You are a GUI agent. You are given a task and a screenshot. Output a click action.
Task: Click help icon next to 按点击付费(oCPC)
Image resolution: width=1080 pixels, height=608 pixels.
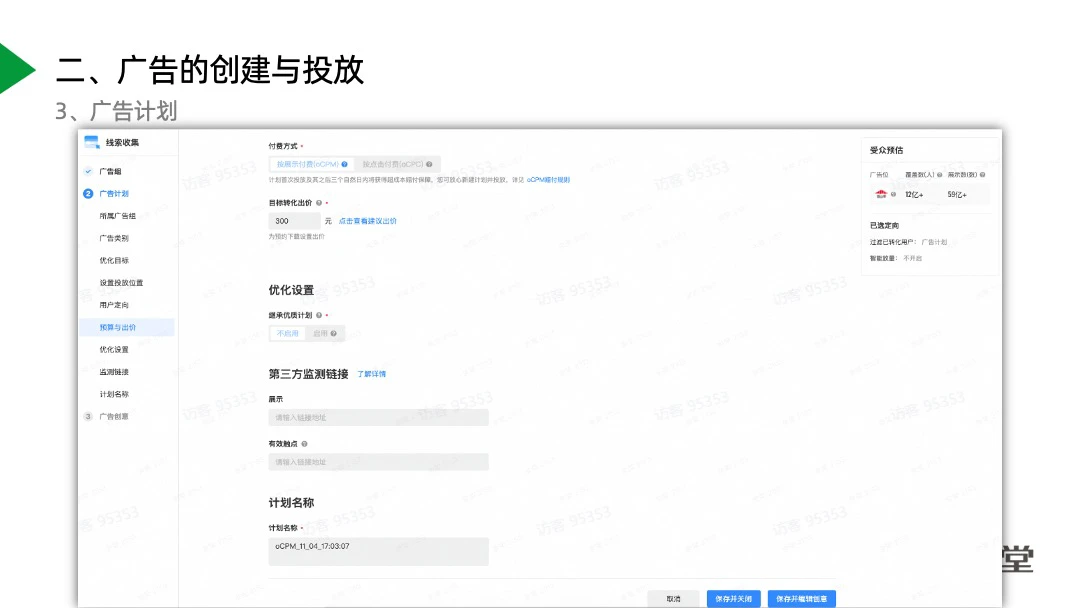click(428, 164)
